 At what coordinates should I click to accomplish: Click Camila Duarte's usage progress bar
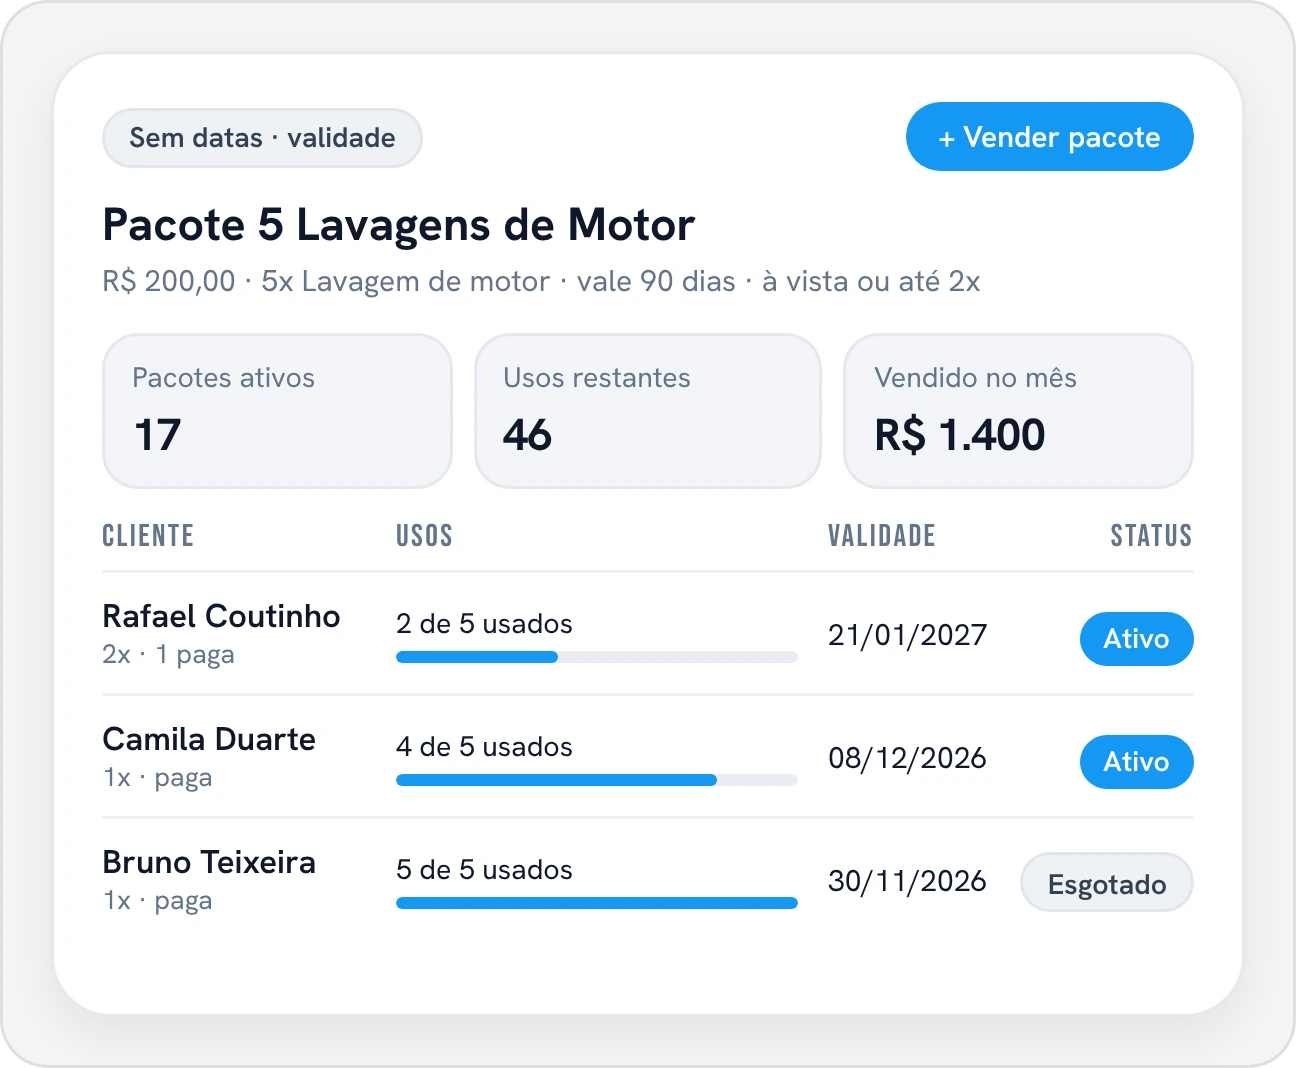click(x=597, y=780)
